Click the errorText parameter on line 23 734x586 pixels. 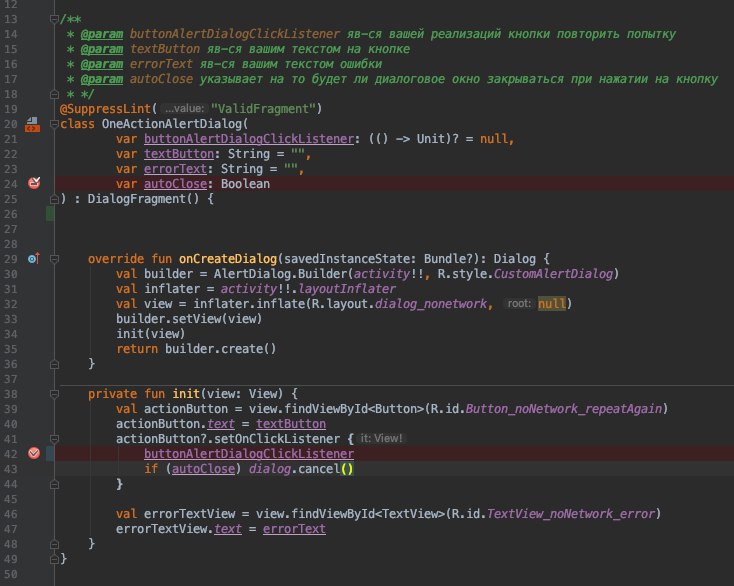pos(175,169)
